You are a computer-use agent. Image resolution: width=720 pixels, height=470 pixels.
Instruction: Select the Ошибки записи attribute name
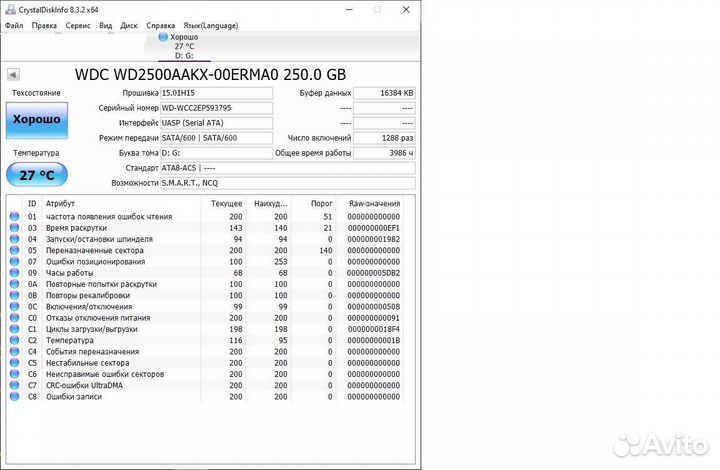(x=73, y=396)
